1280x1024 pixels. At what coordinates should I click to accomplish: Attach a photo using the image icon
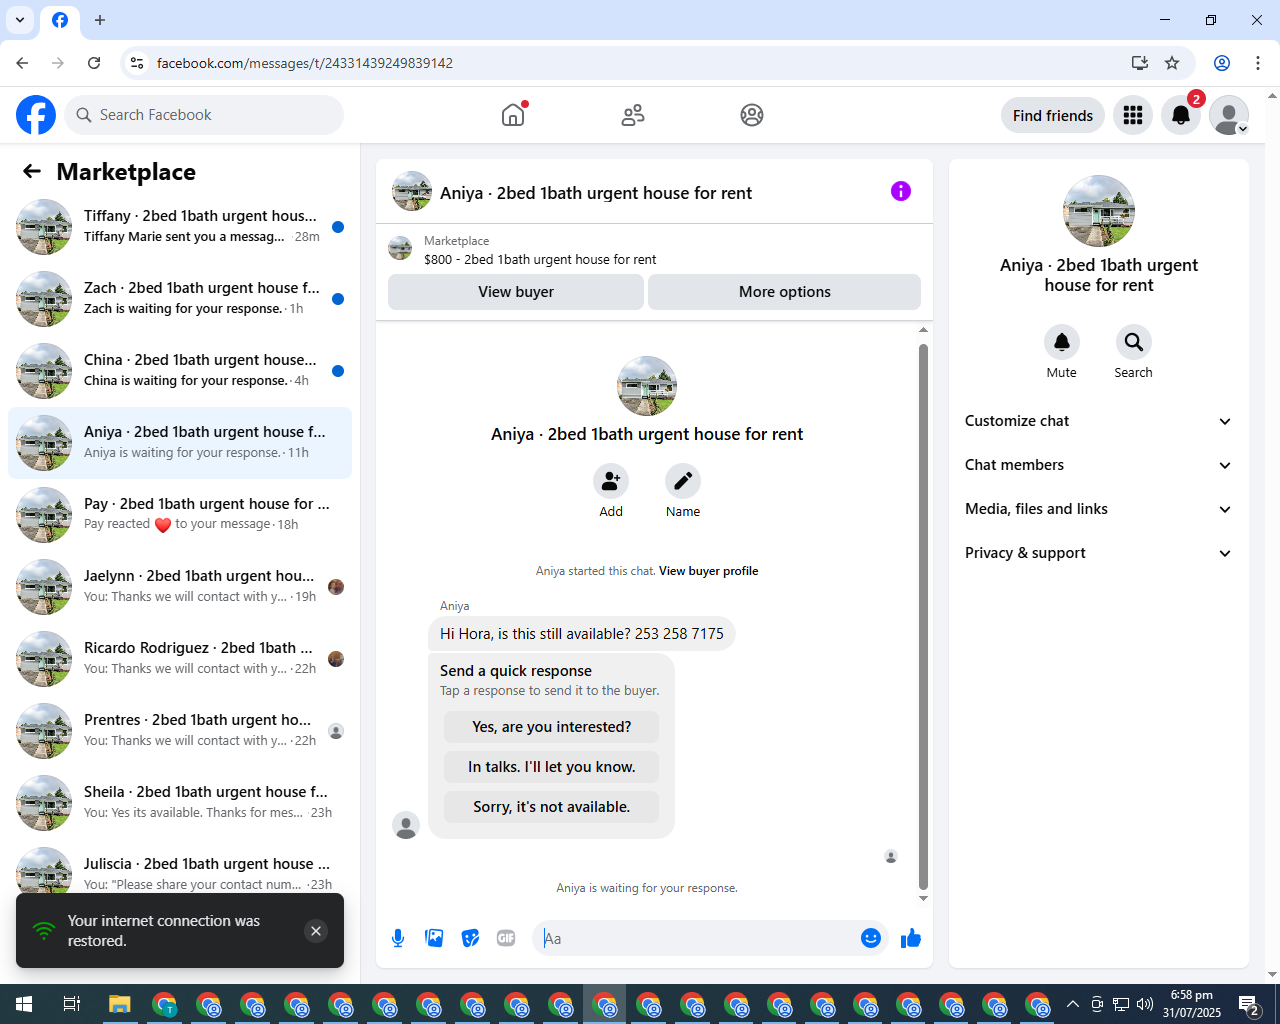point(434,938)
